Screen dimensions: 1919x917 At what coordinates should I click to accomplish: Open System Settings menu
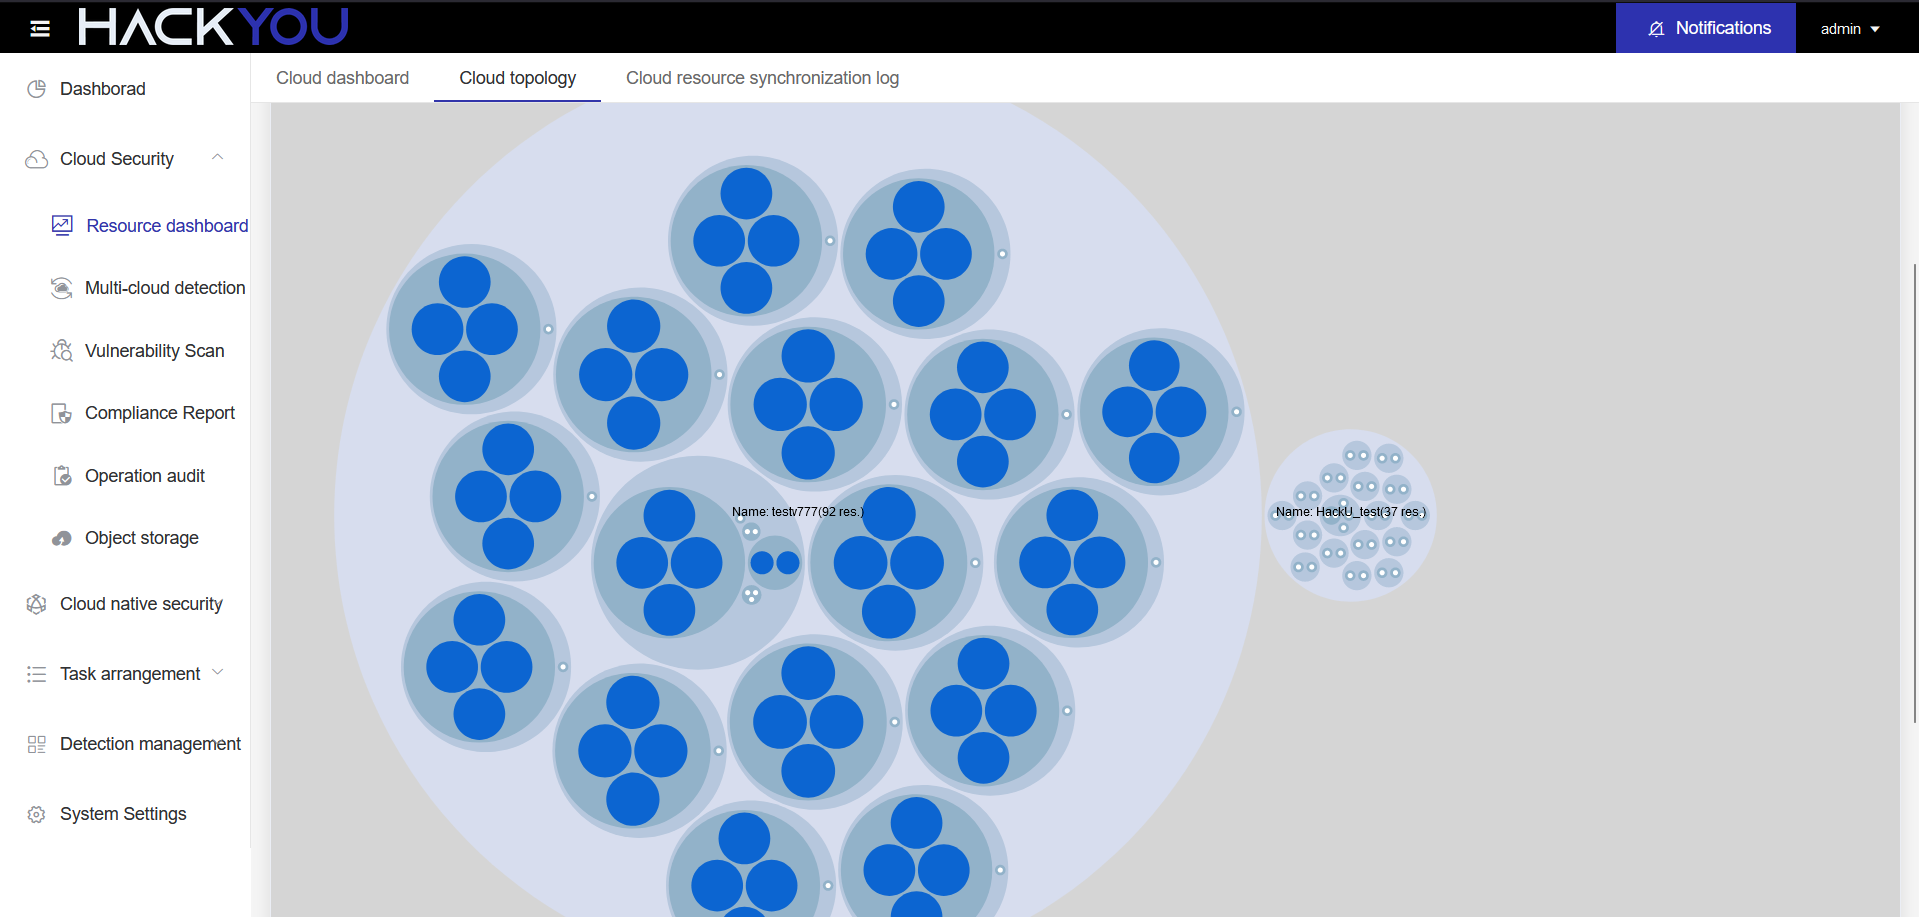pyautogui.click(x=123, y=814)
